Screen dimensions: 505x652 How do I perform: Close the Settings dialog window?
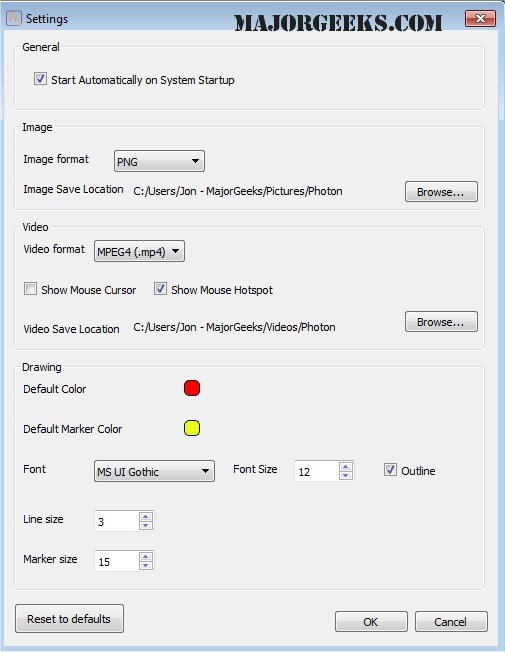[480, 18]
